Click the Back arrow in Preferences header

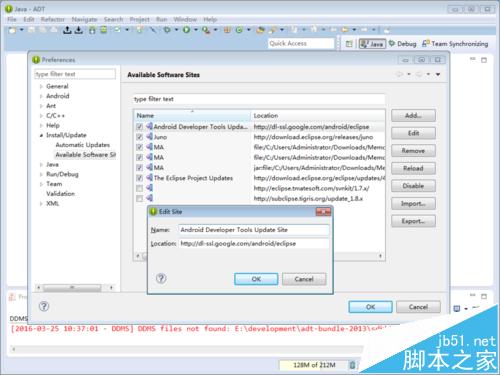(399, 74)
